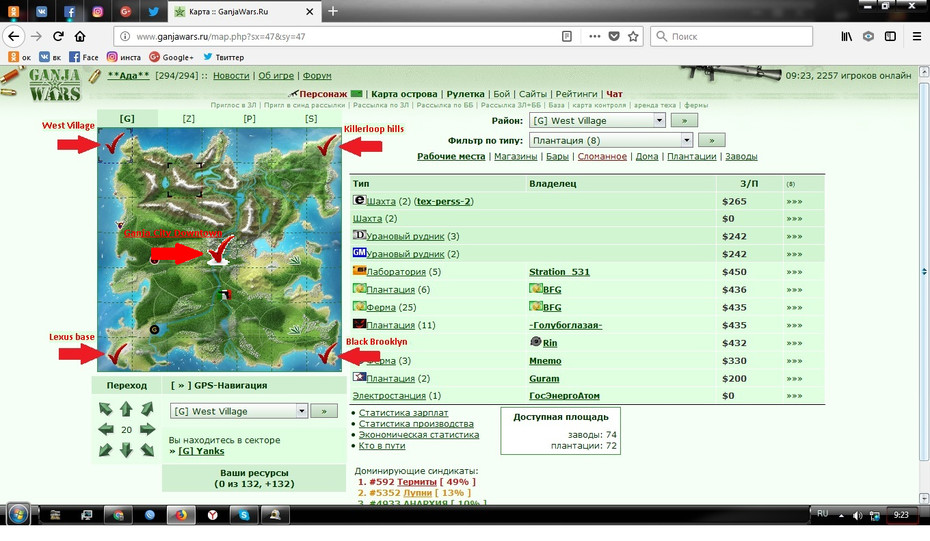Open the pinned Odnoklassniki browser tab
The height and width of the screenshot is (541, 930).
coord(13,11)
